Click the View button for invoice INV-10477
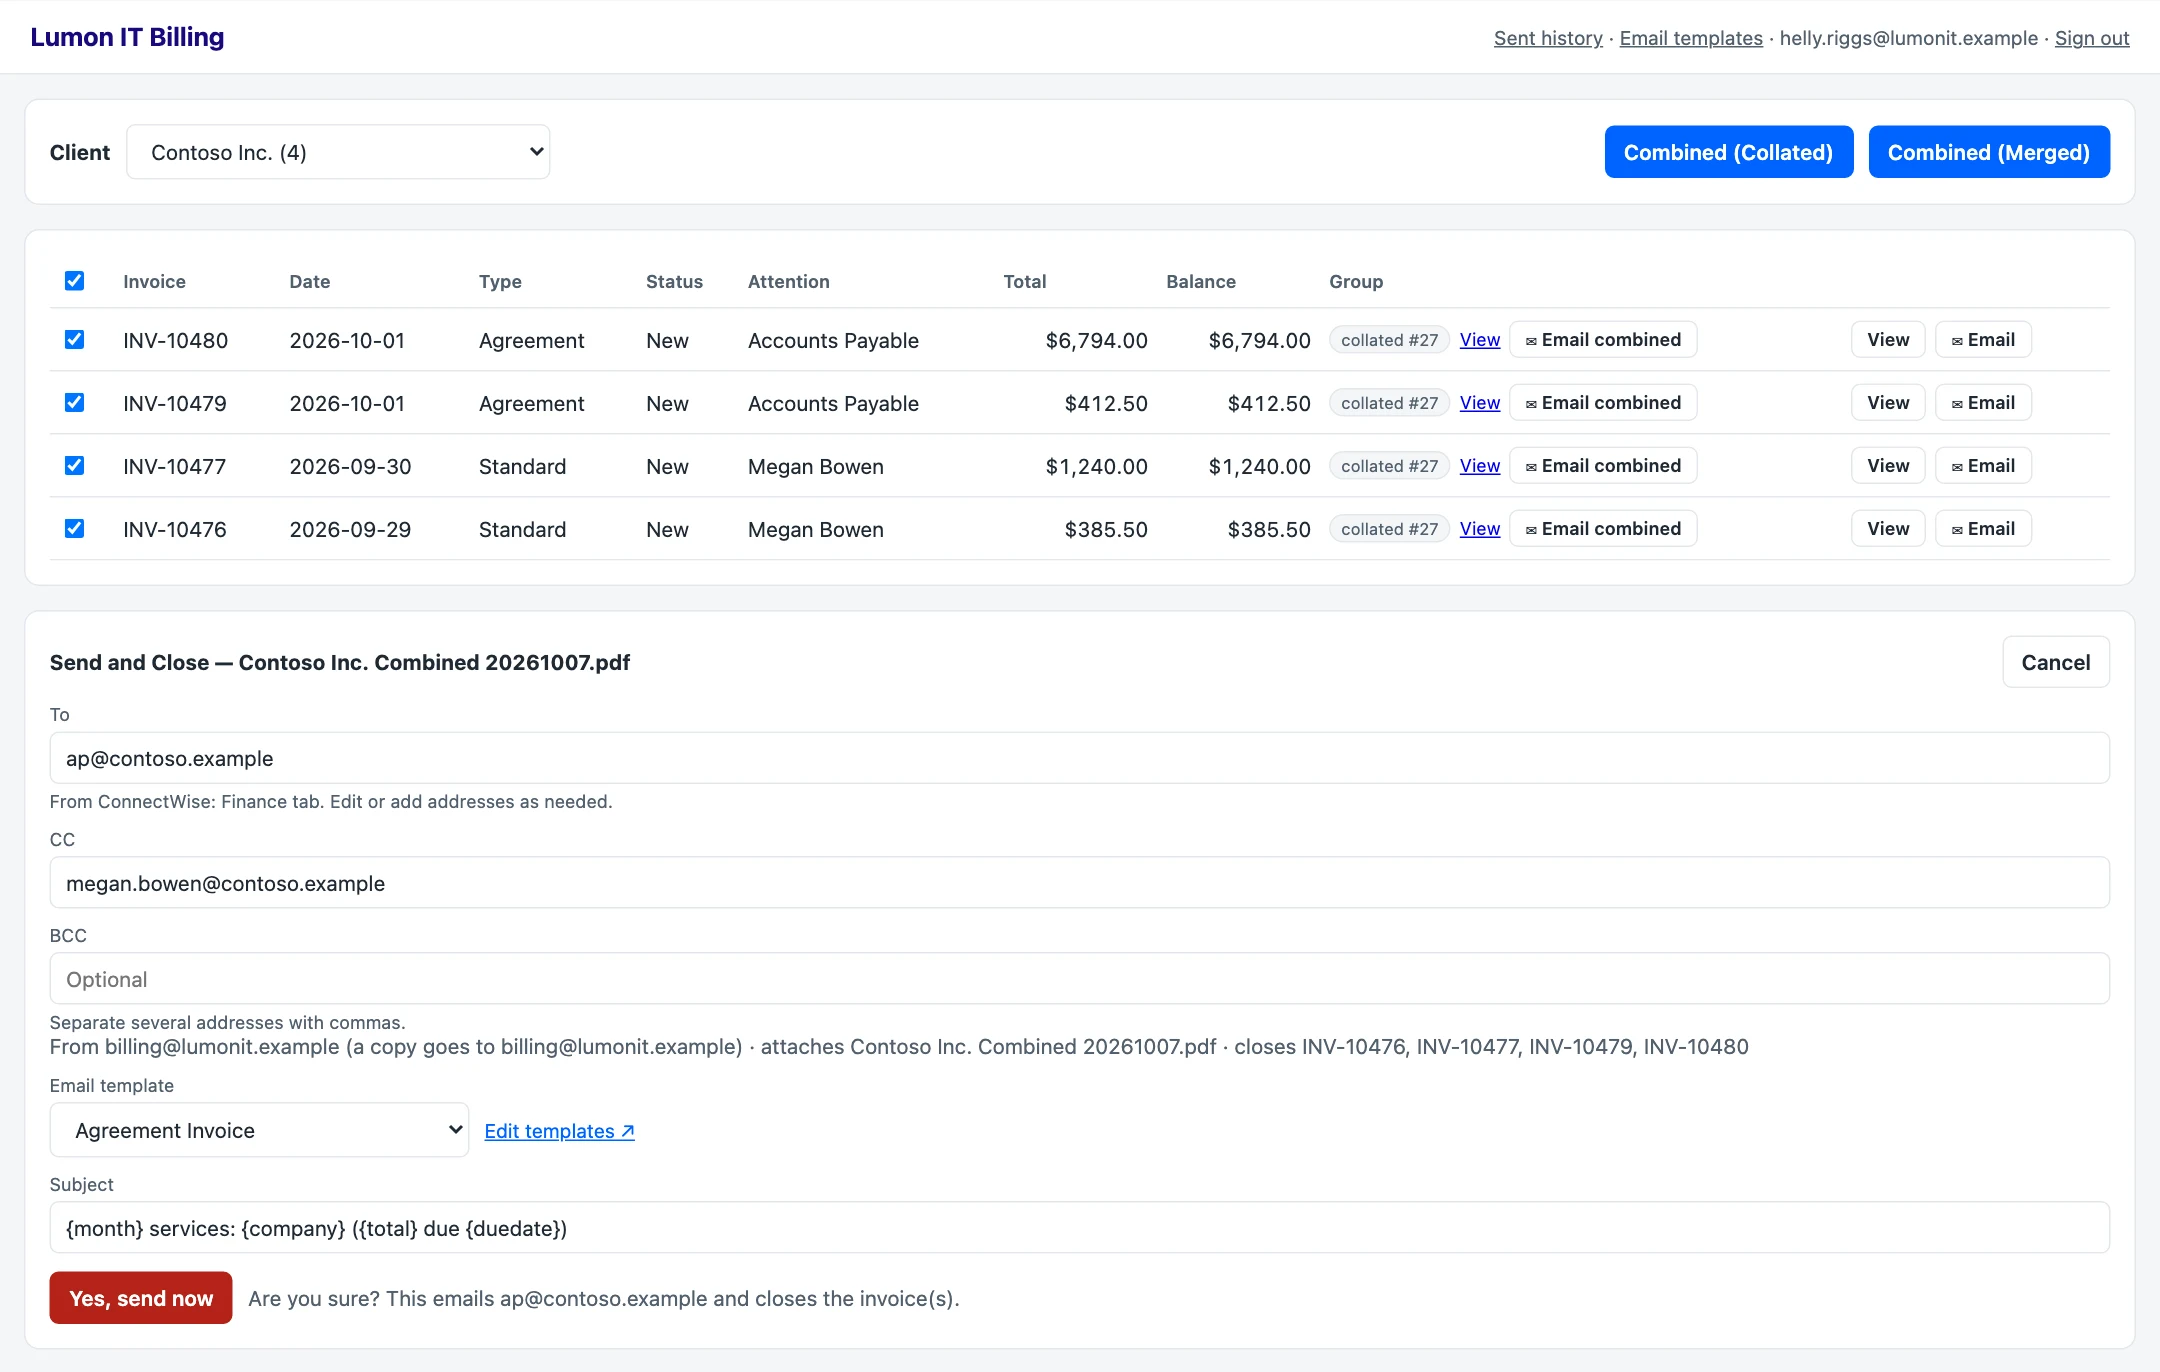The image size is (2160, 1372). [1888, 466]
